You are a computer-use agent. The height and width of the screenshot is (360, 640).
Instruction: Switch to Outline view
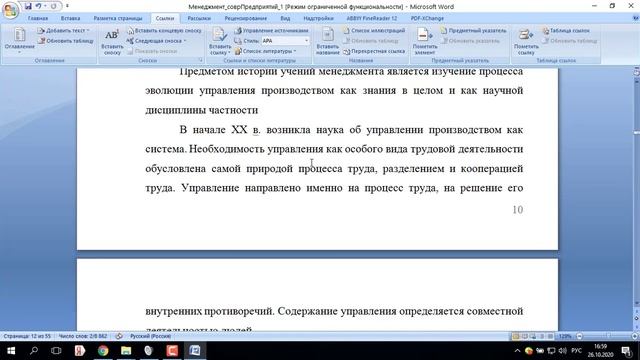coord(542,336)
